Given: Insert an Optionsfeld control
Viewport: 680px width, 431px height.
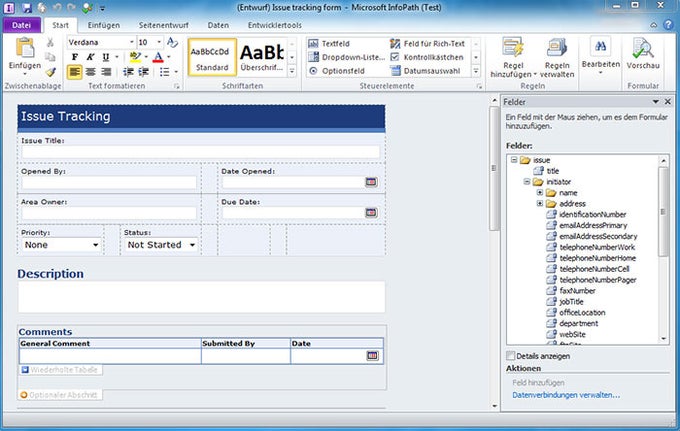Looking at the screenshot, I should 337,71.
